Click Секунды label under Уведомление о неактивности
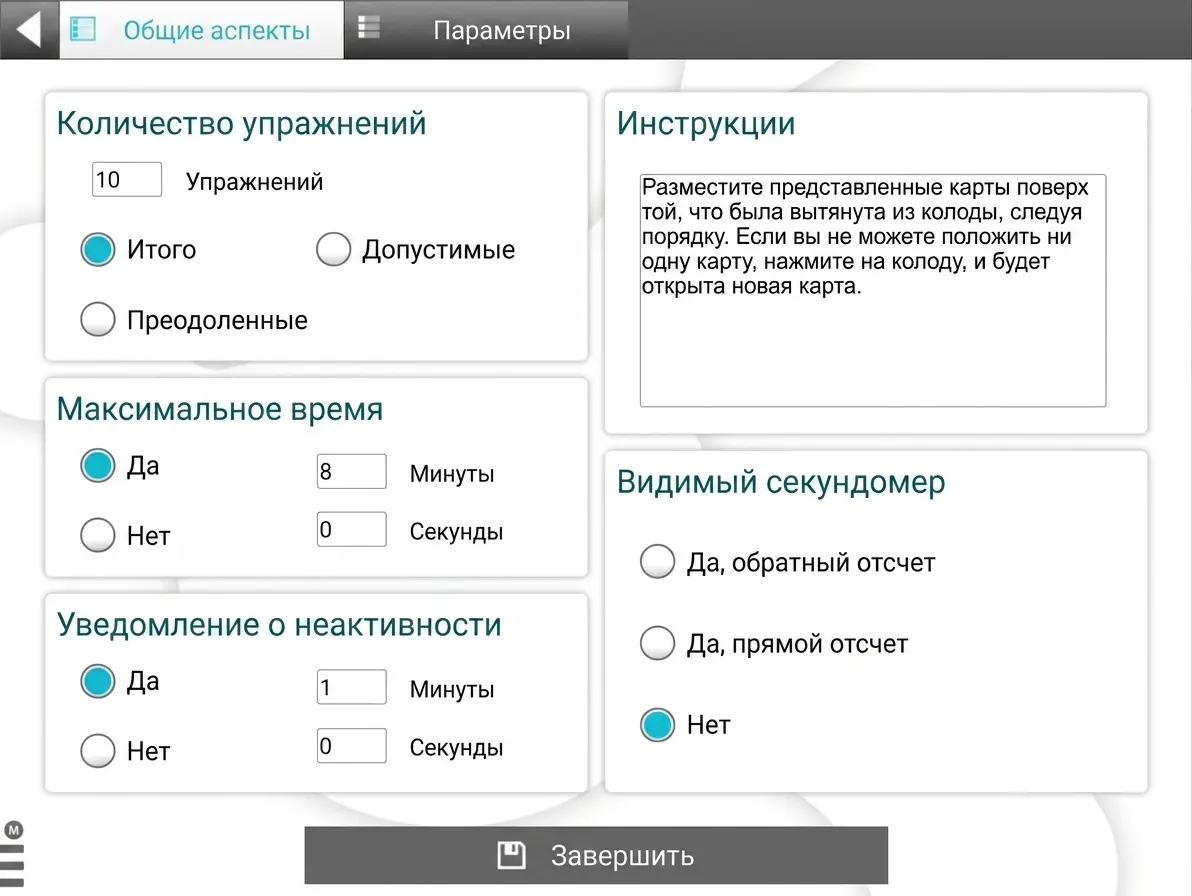The width and height of the screenshot is (1192, 896). 456,748
